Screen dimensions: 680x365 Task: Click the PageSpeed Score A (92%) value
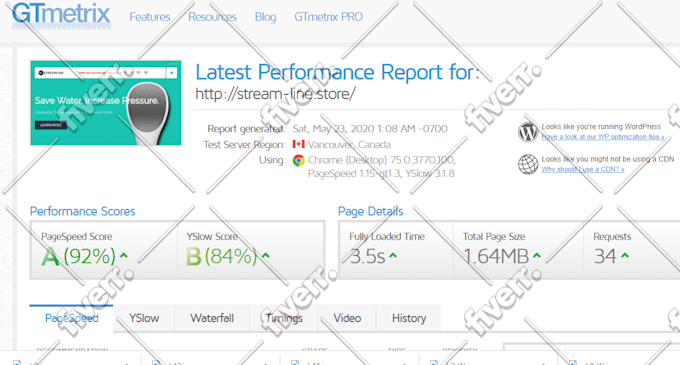point(78,256)
